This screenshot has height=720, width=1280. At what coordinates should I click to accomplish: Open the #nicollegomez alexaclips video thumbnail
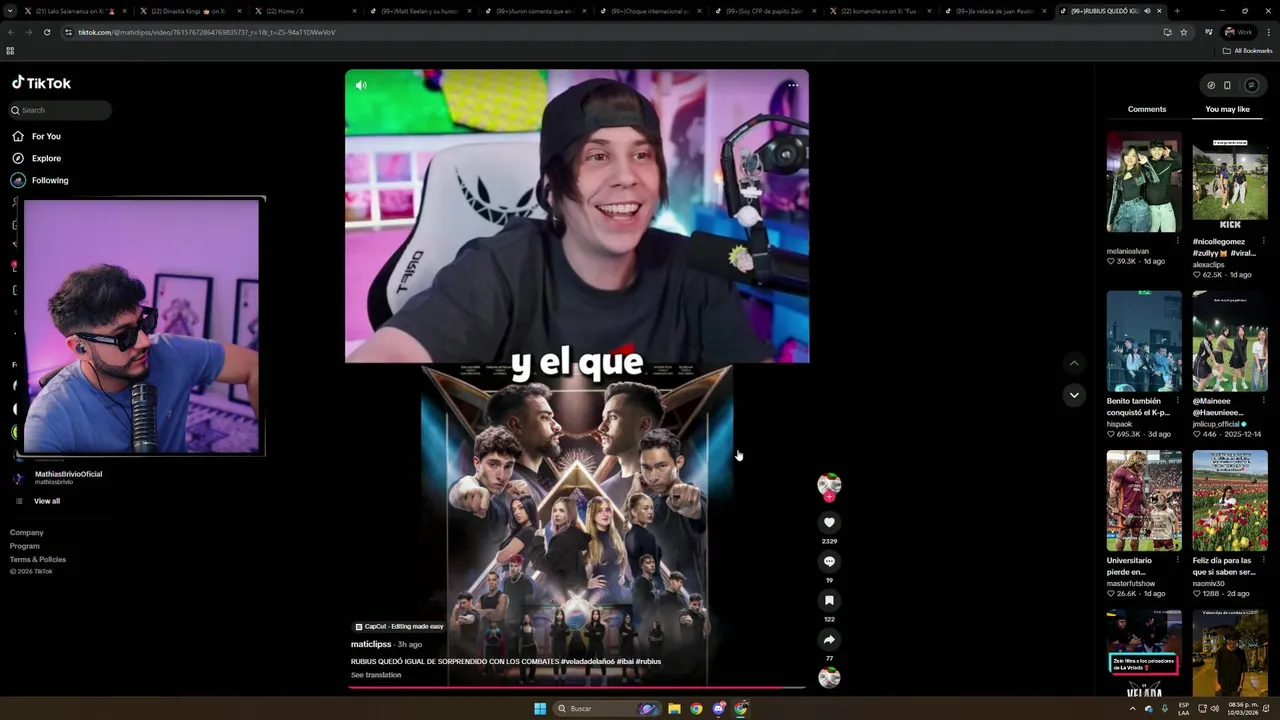point(1230,182)
